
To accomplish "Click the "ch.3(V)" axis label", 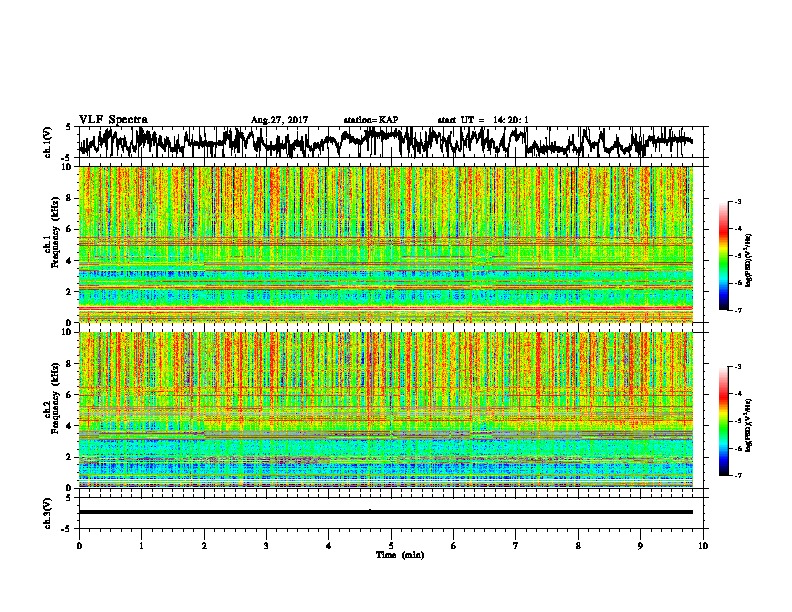I will (x=48, y=513).
